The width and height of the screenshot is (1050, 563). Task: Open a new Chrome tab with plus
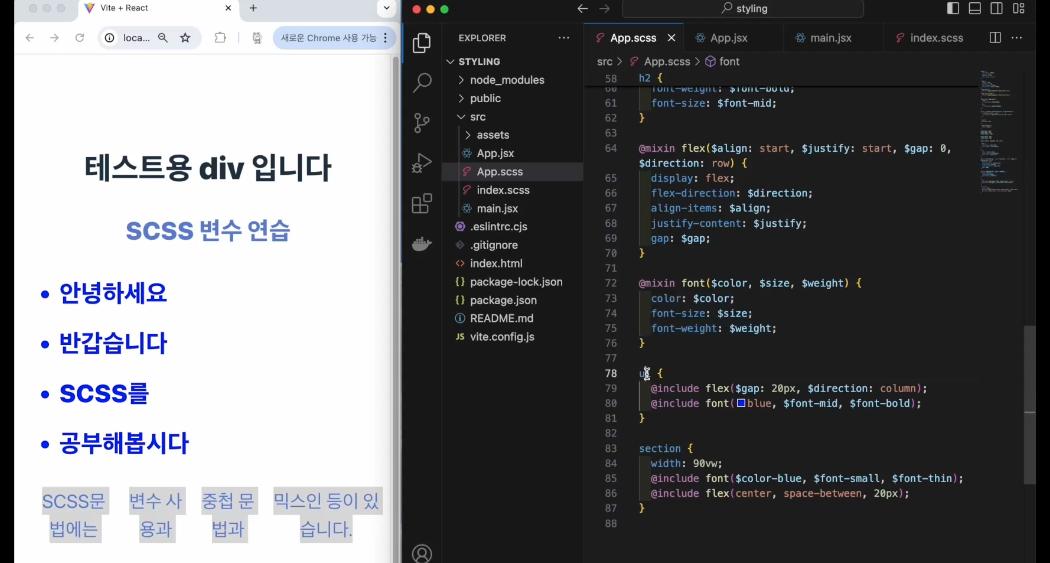253,8
